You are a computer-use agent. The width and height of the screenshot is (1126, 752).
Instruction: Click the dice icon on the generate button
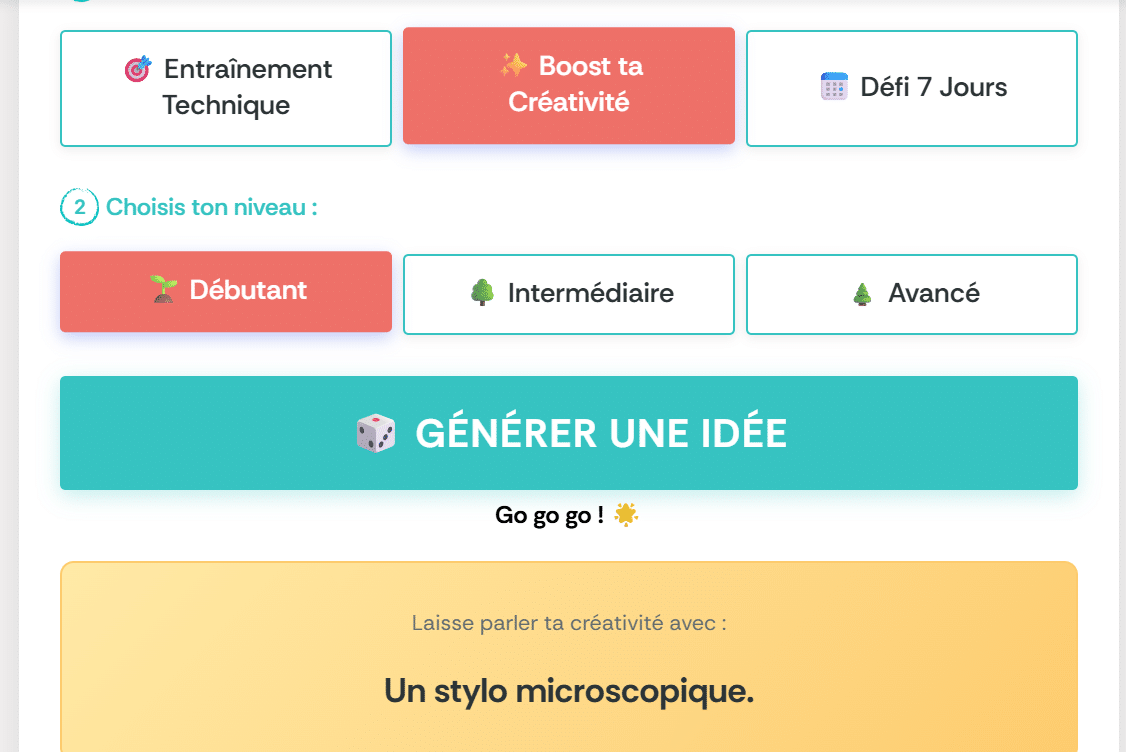pyautogui.click(x=376, y=434)
